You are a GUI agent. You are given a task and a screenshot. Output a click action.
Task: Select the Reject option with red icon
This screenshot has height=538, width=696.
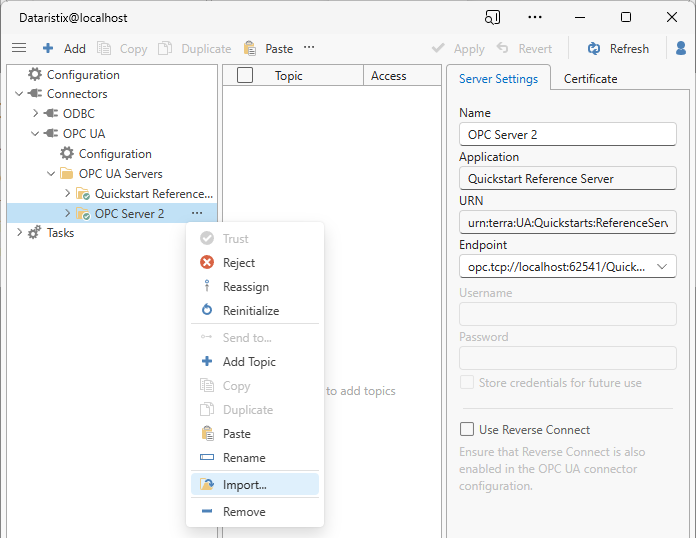[238, 263]
